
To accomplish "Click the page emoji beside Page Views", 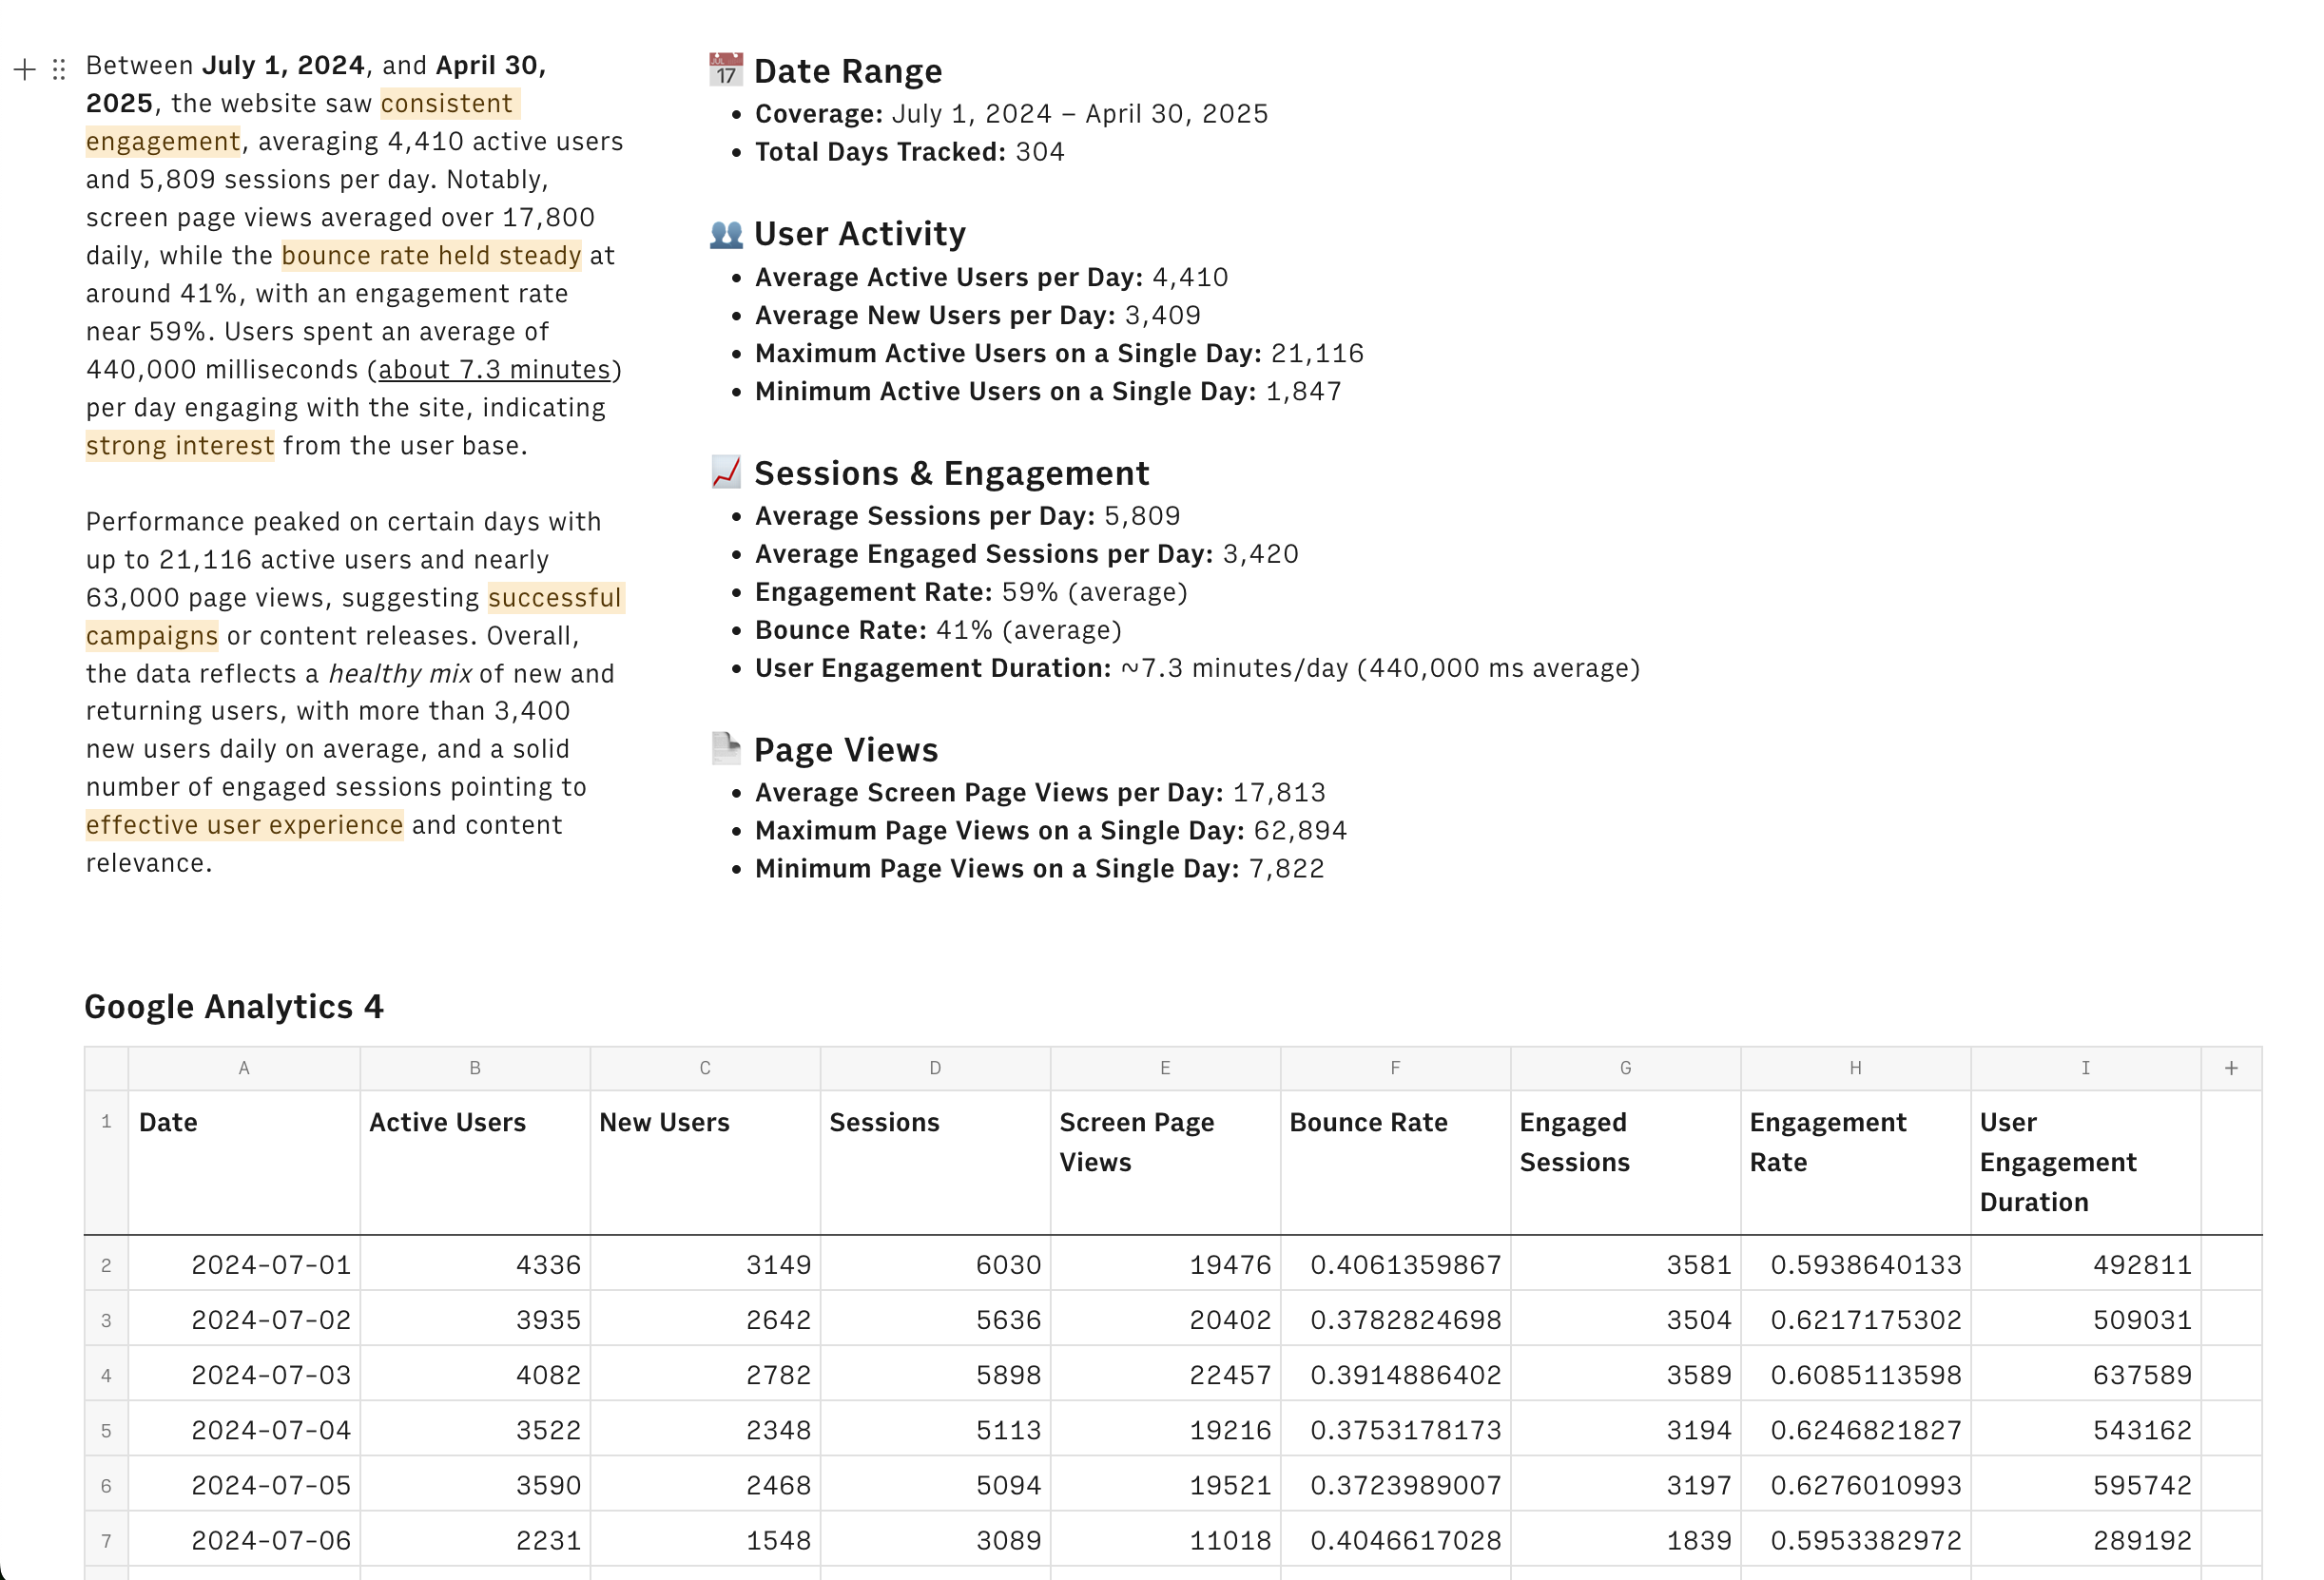I will [726, 748].
